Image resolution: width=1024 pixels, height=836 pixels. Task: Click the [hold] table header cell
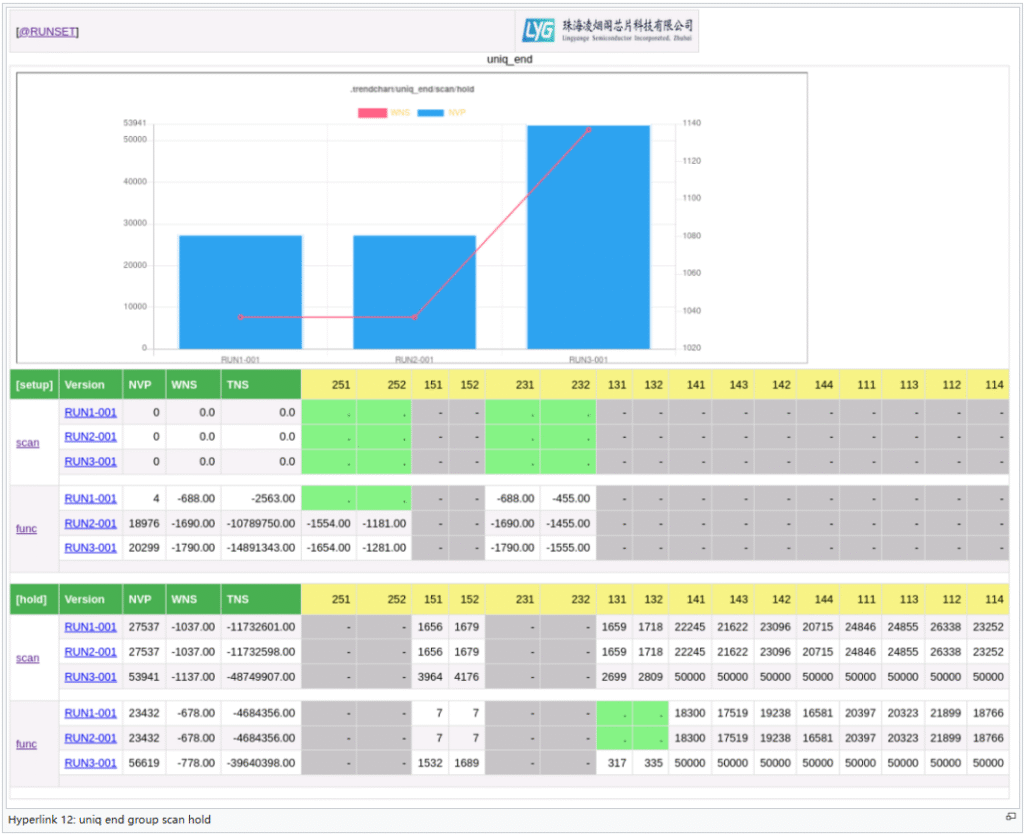(x=34, y=599)
